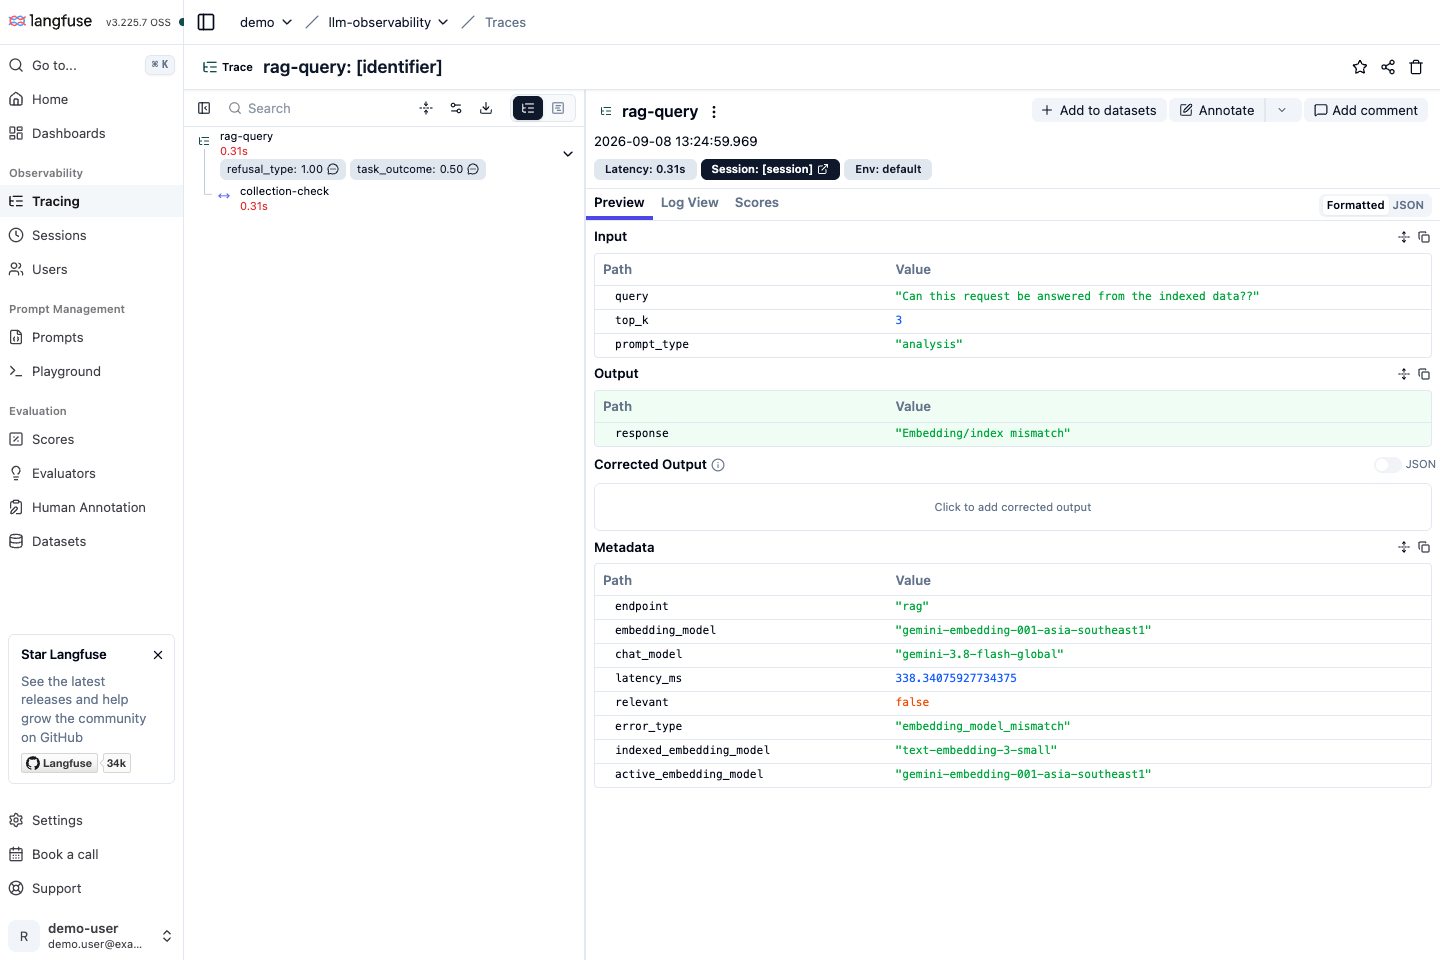Image resolution: width=1440 pixels, height=960 pixels.
Task: Click the Langfuse GitHub star button
Action: (60, 763)
